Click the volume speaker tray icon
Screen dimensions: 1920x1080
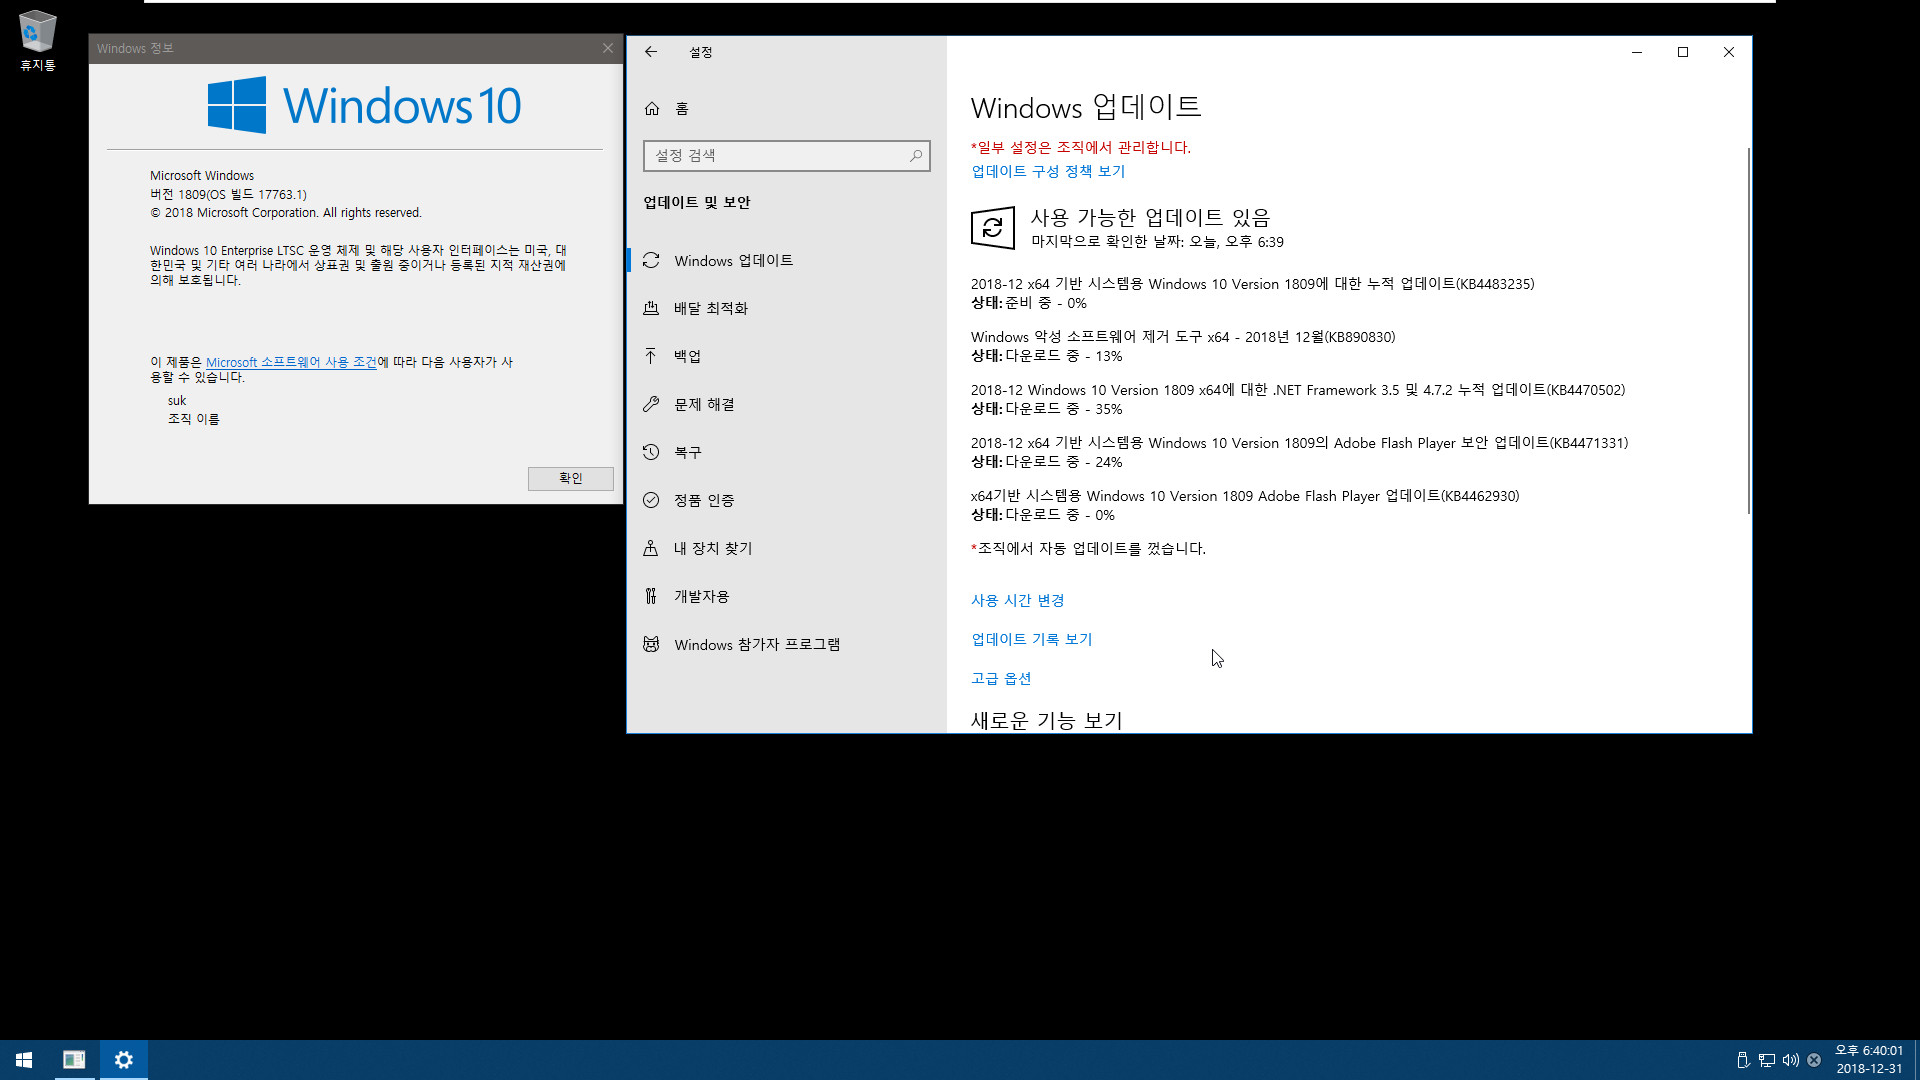click(x=1791, y=1060)
